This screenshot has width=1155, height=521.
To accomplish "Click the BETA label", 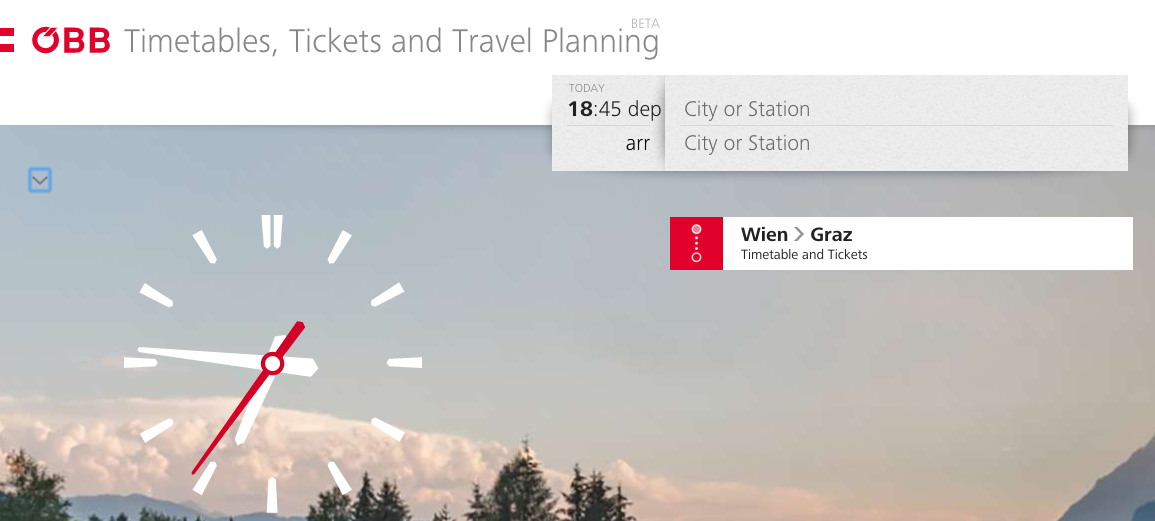I will point(645,24).
